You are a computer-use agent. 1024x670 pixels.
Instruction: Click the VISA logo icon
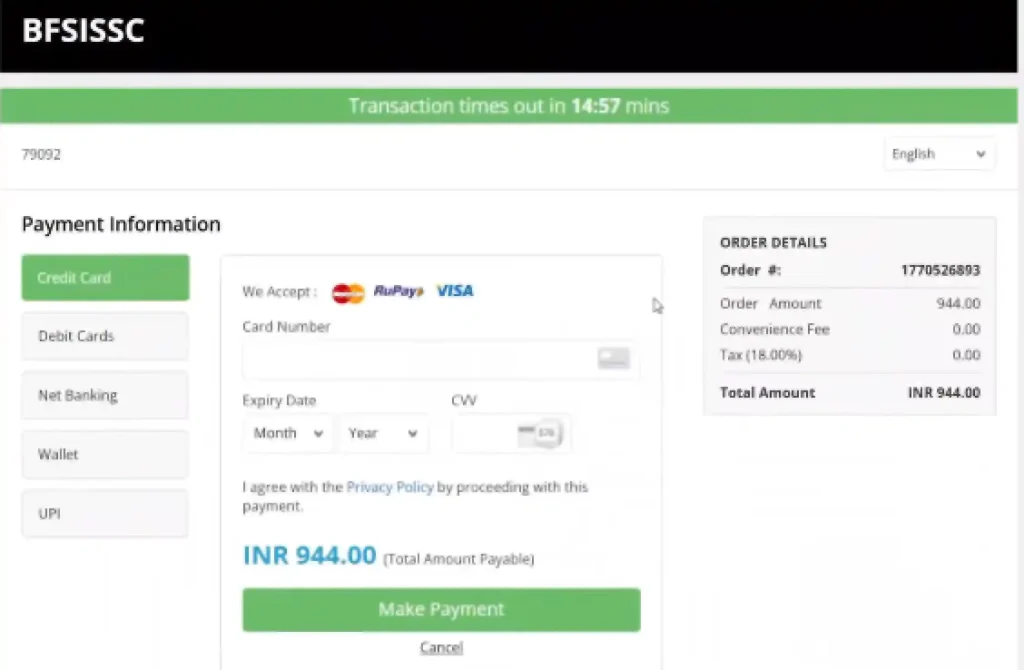[x=454, y=291]
